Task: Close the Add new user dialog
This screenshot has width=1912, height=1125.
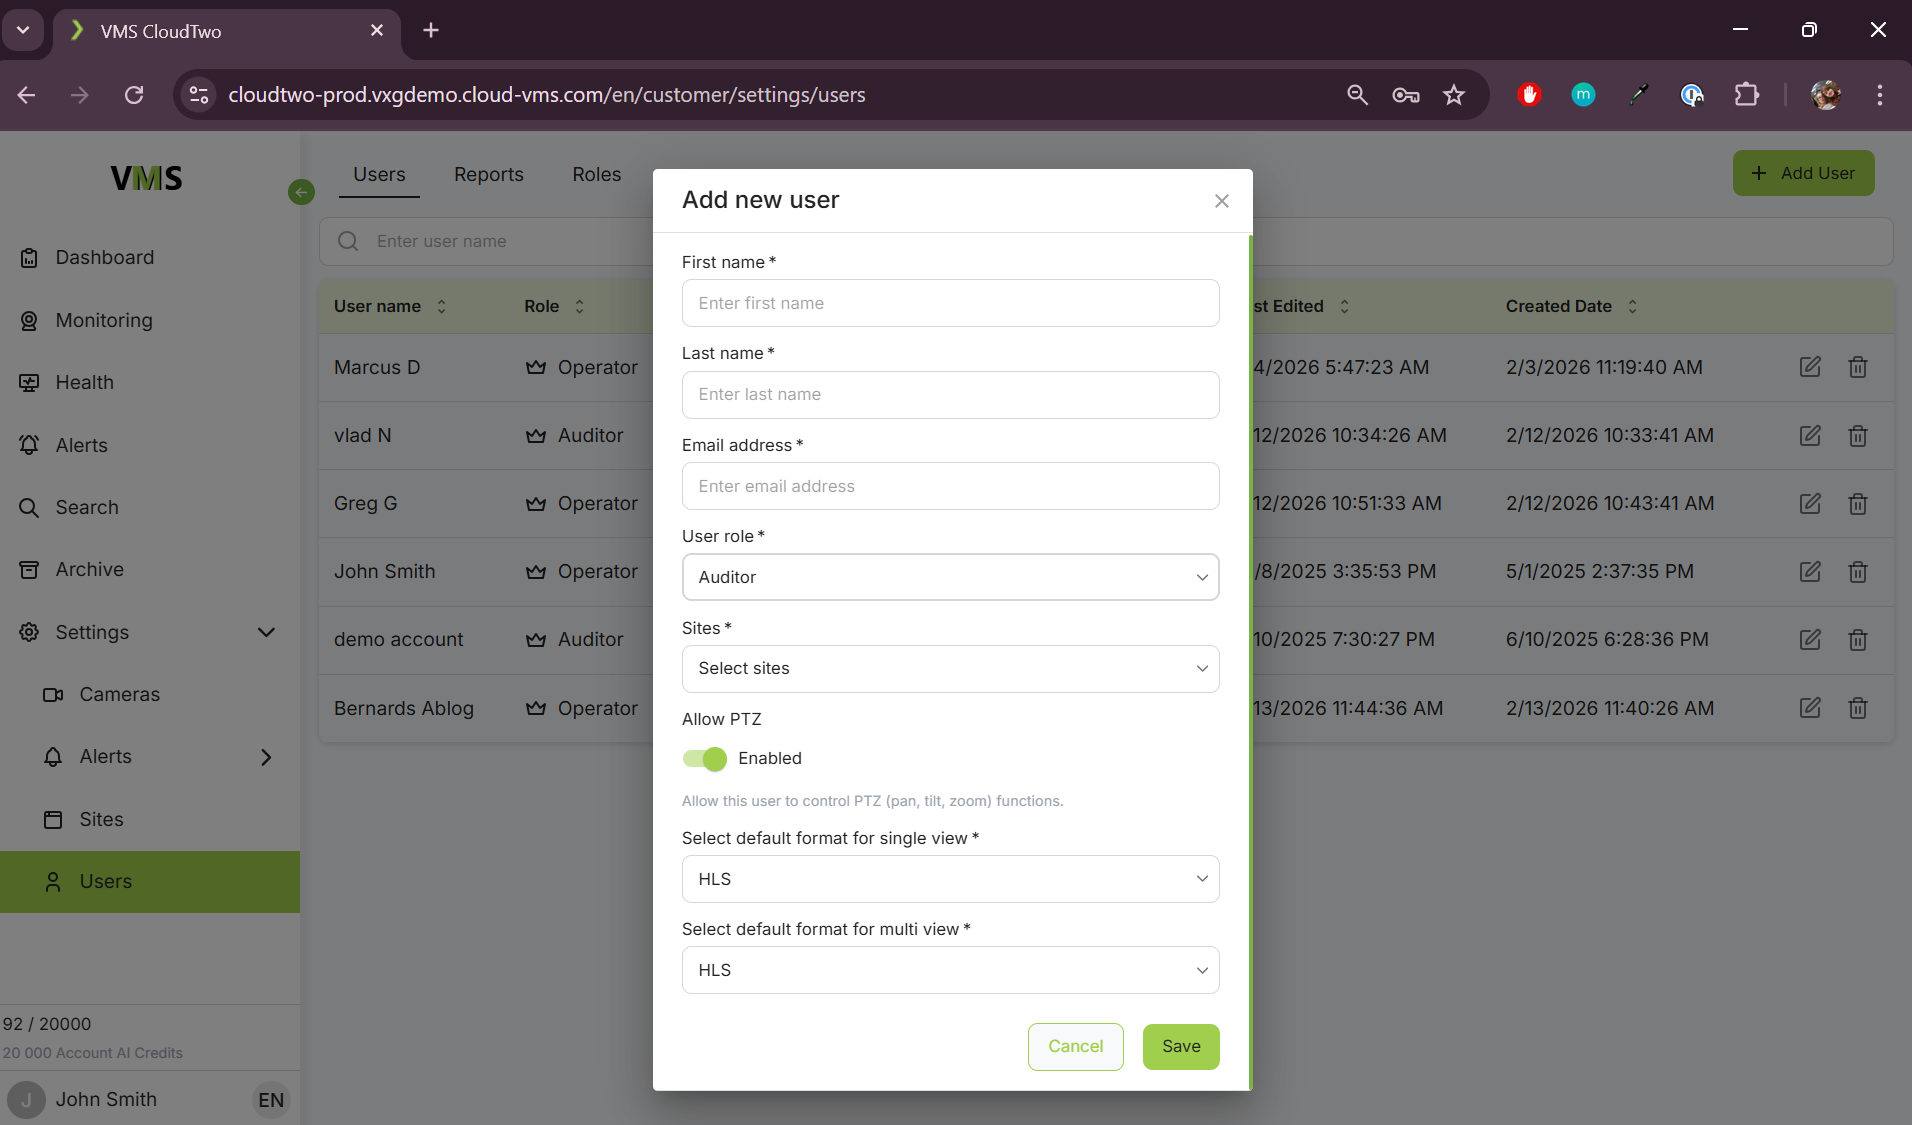Action: pos(1221,201)
